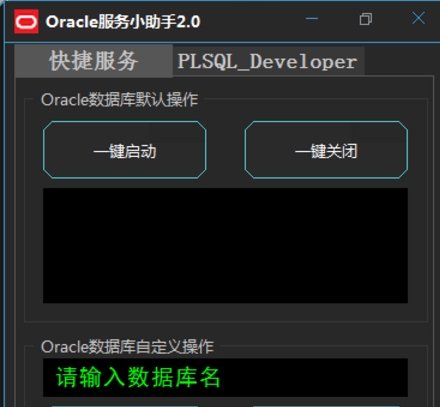Click the Oracle服务小助手2.0 title text
Image resolution: width=440 pixels, height=407 pixels.
coord(123,22)
